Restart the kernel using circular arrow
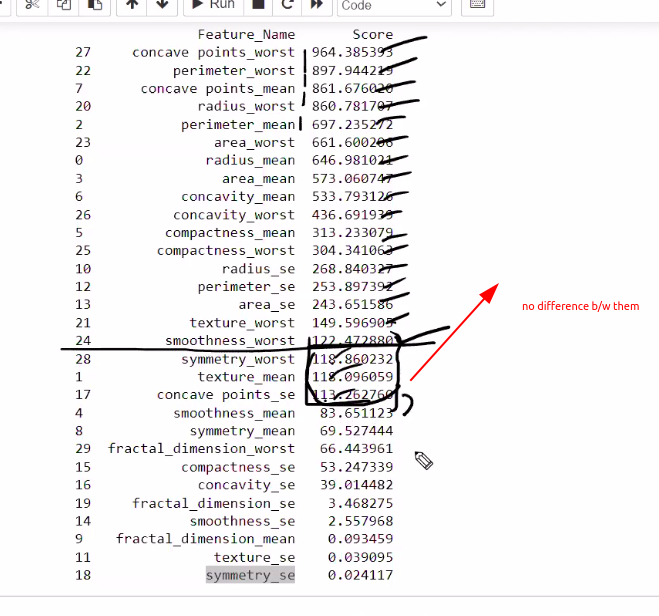Image resolution: width=659 pixels, height=616 pixels. click(288, 5)
